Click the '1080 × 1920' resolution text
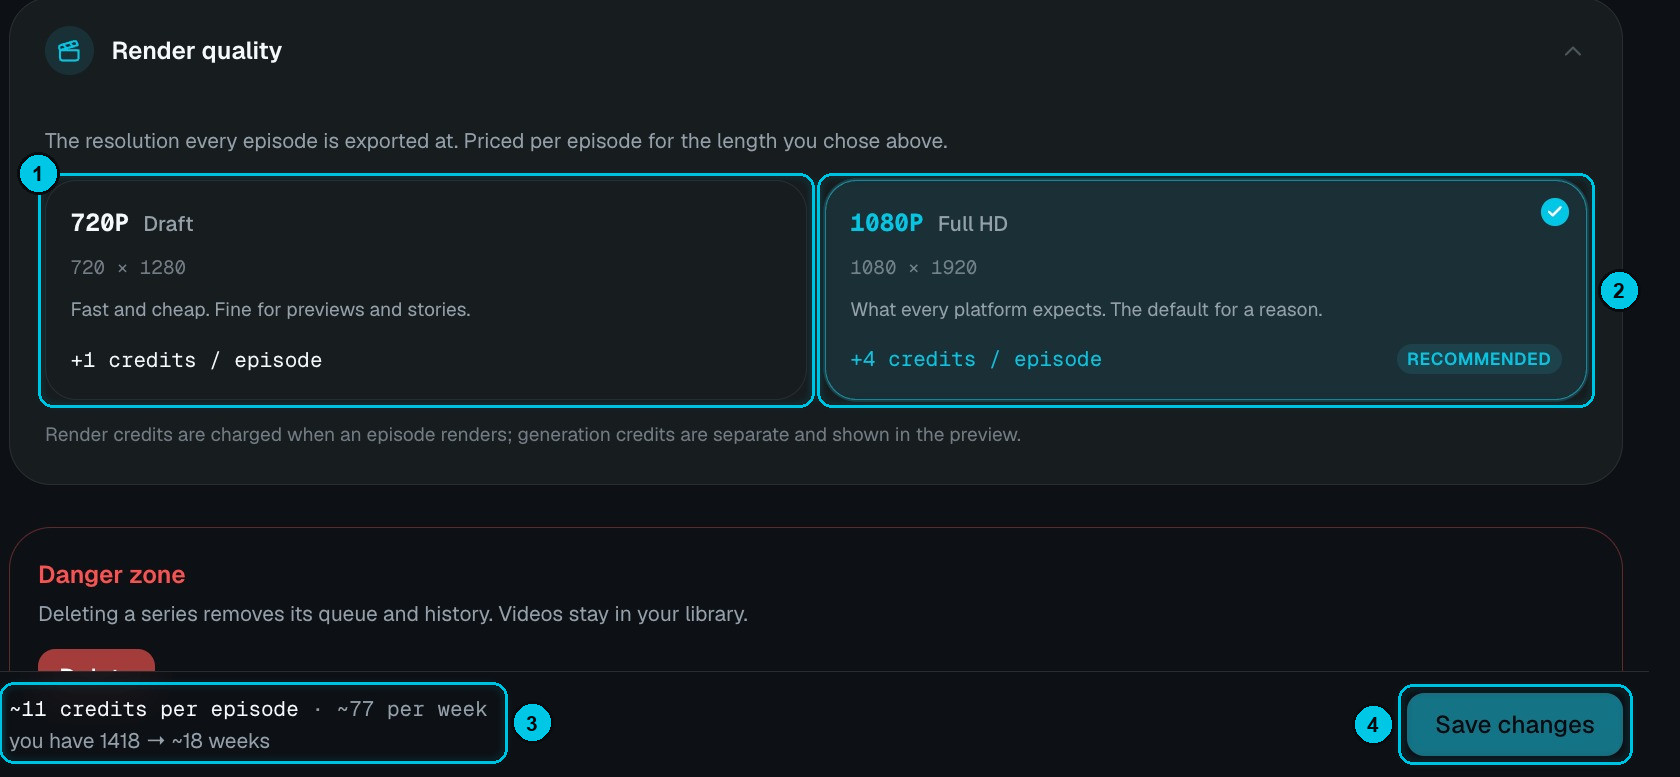 (914, 267)
